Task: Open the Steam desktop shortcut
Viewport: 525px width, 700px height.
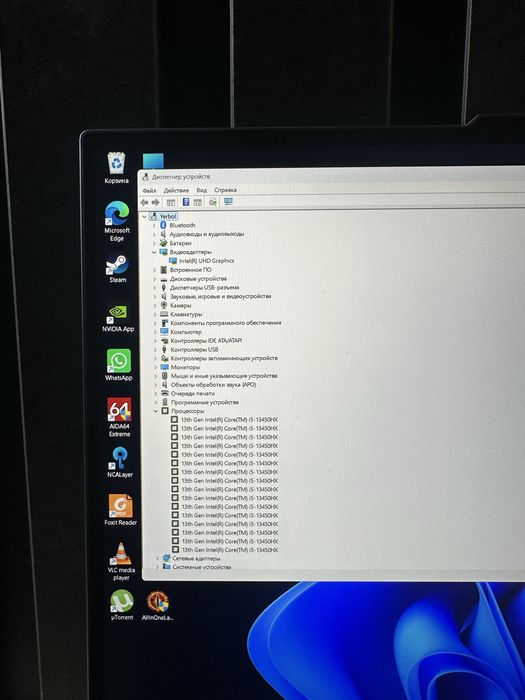Action: pos(117,268)
